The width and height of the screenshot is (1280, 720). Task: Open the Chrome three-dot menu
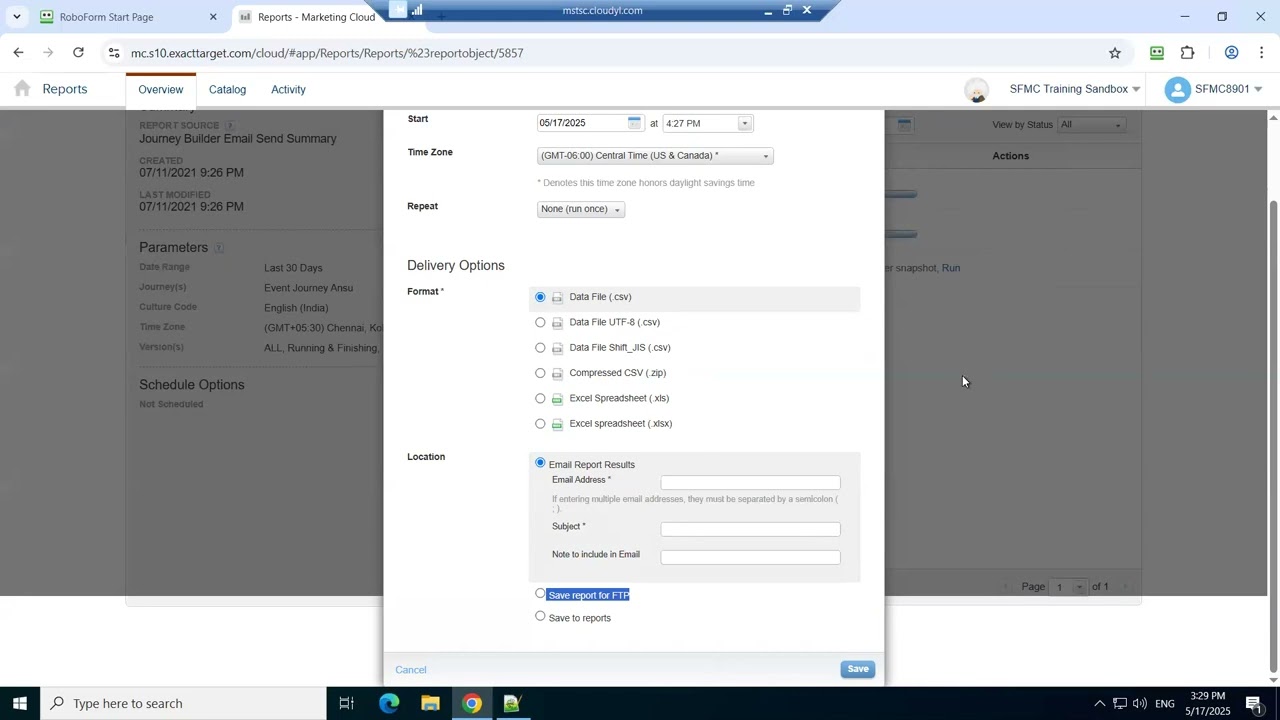pos(1262,53)
